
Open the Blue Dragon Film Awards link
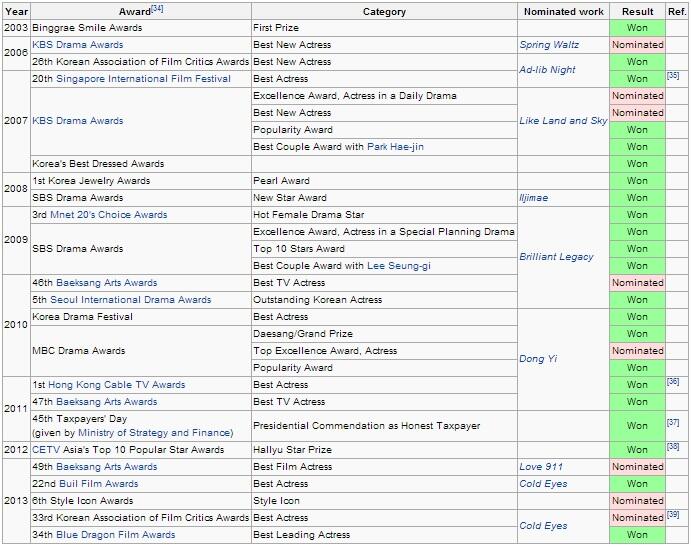click(x=116, y=535)
